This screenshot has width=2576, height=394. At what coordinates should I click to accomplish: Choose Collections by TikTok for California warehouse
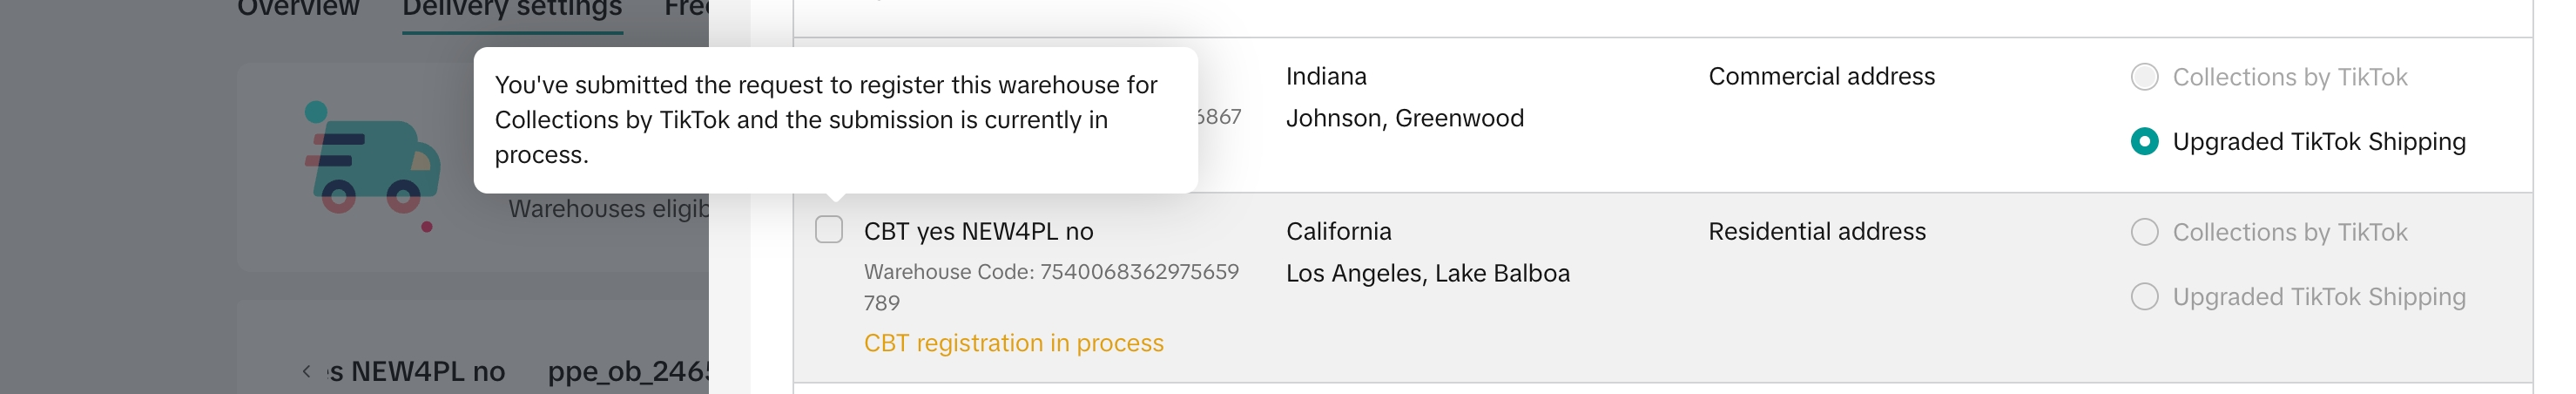pos(2144,232)
